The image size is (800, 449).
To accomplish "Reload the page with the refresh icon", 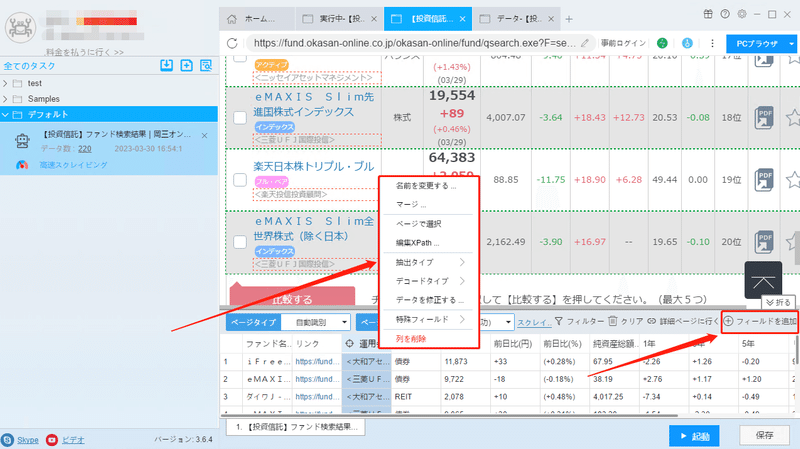I will coord(232,43).
